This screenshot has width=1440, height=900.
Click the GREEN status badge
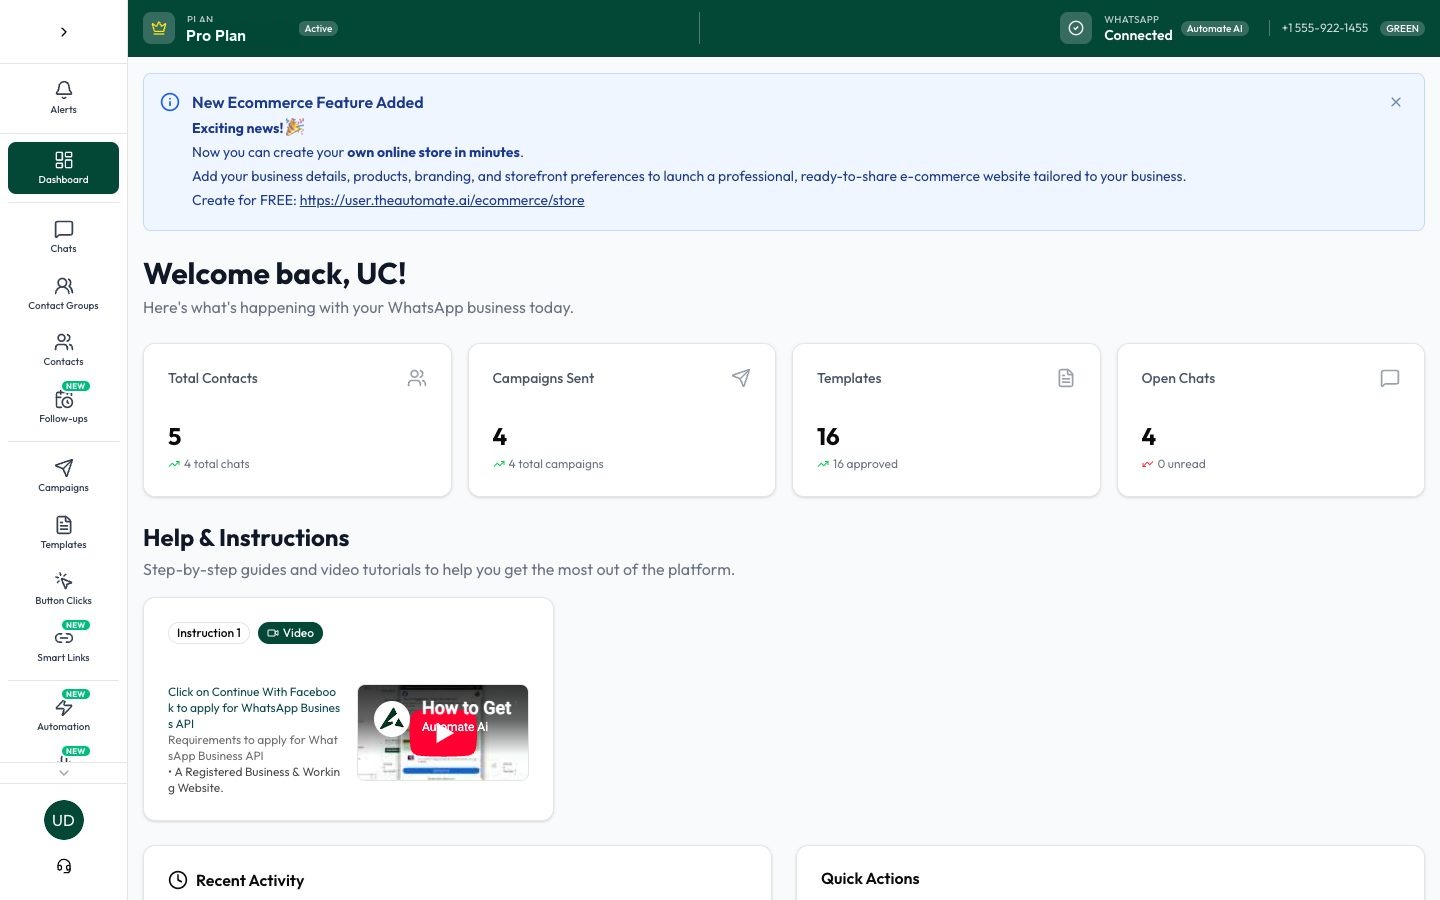coord(1402,29)
